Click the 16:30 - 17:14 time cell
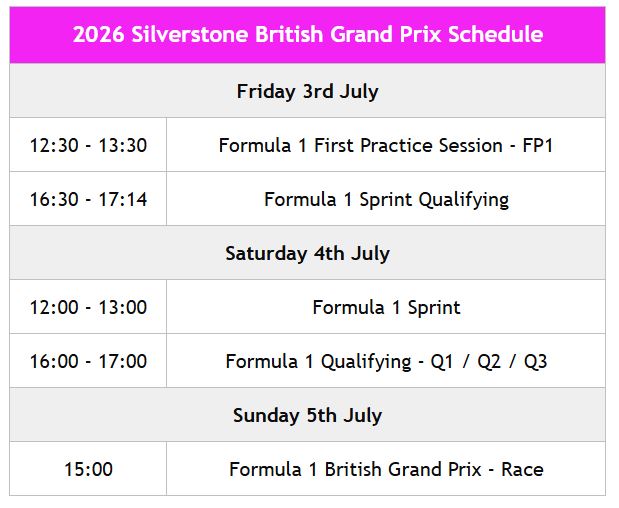This screenshot has width=619, height=508. [88, 200]
